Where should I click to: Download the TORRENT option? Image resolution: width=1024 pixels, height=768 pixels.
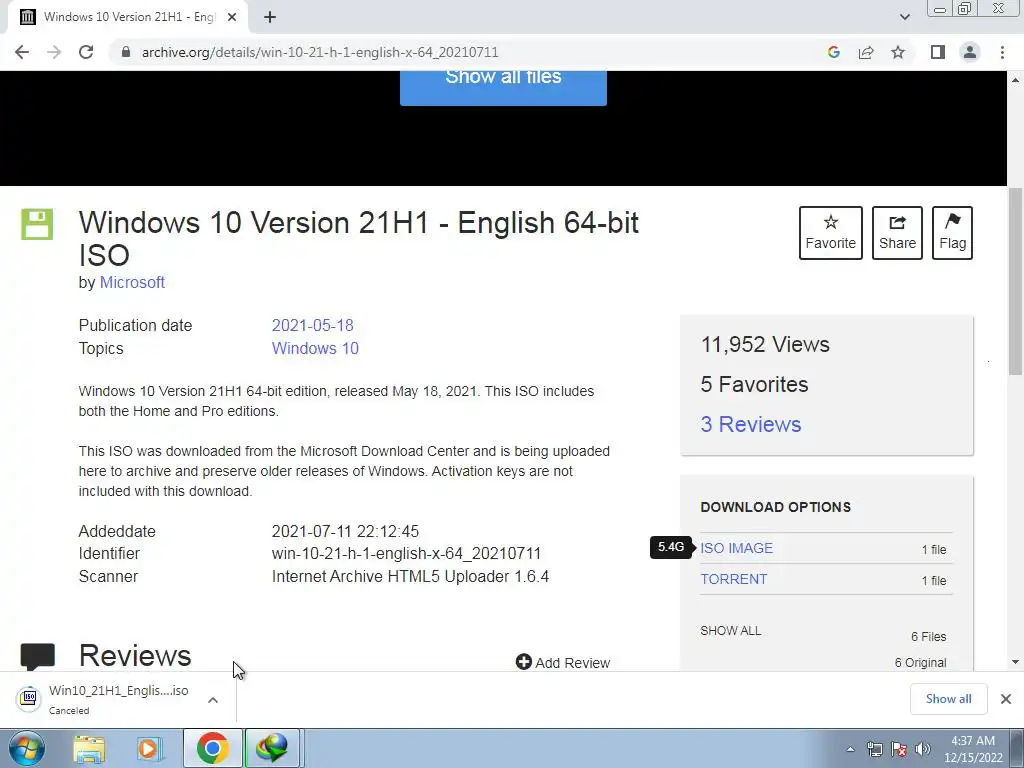click(x=733, y=579)
